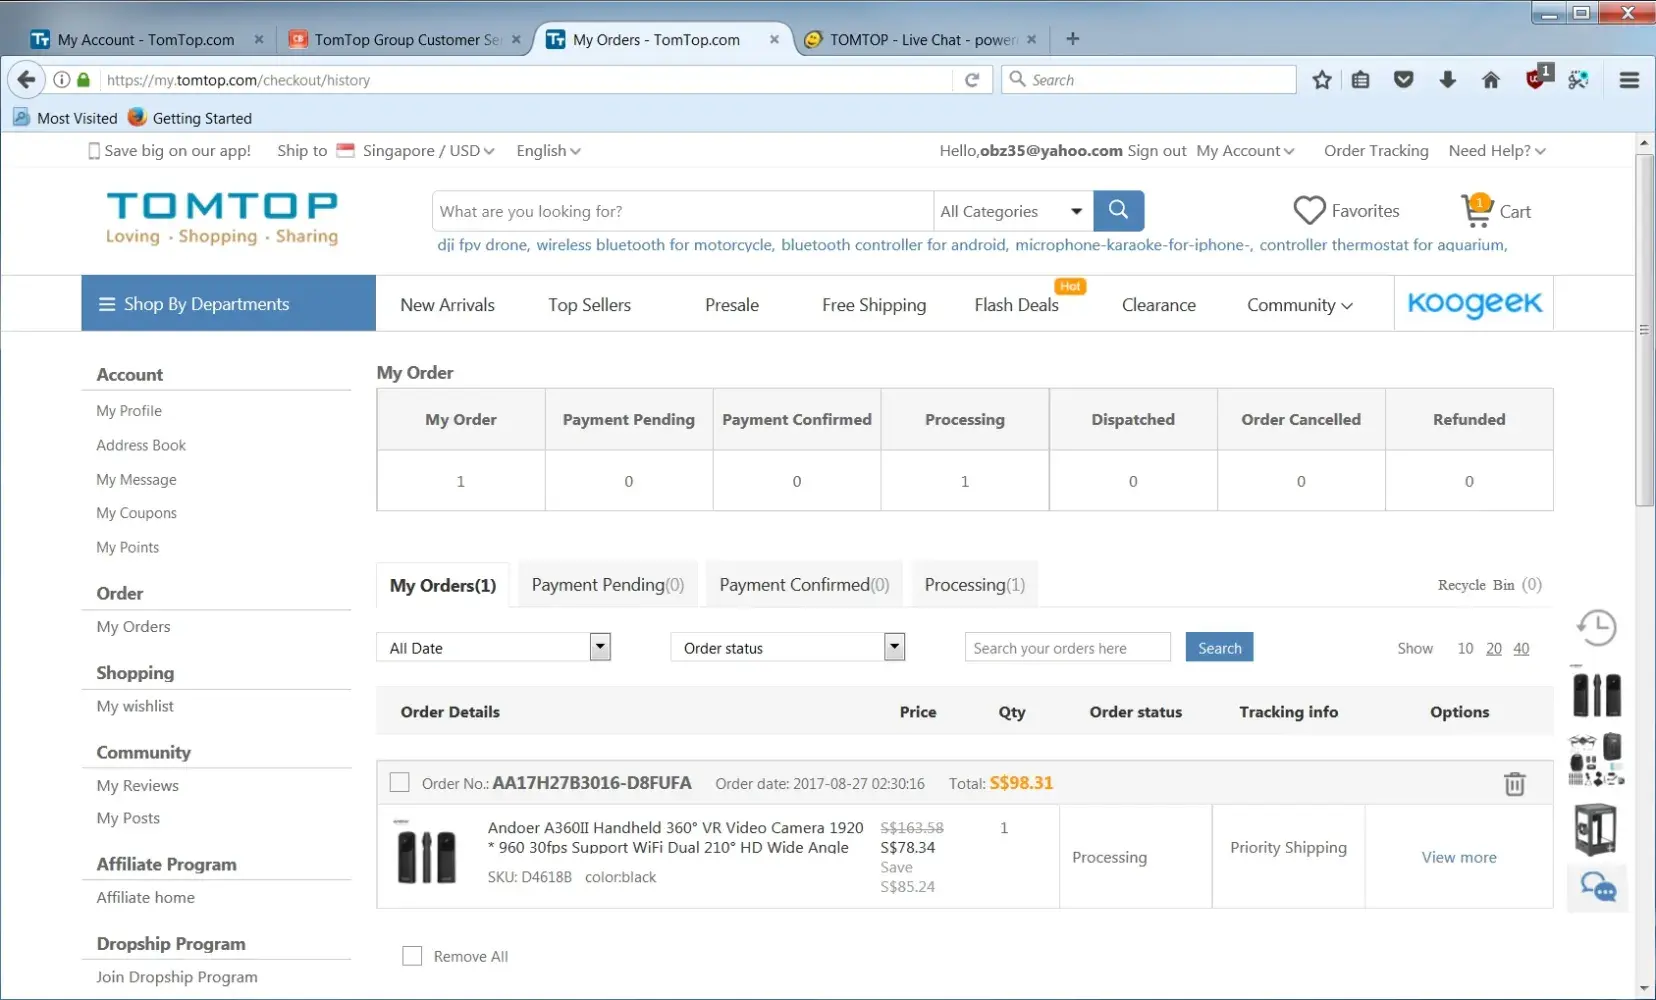Click the Search your orders input field
Viewport: 1656px width, 1000px height.
click(x=1067, y=648)
